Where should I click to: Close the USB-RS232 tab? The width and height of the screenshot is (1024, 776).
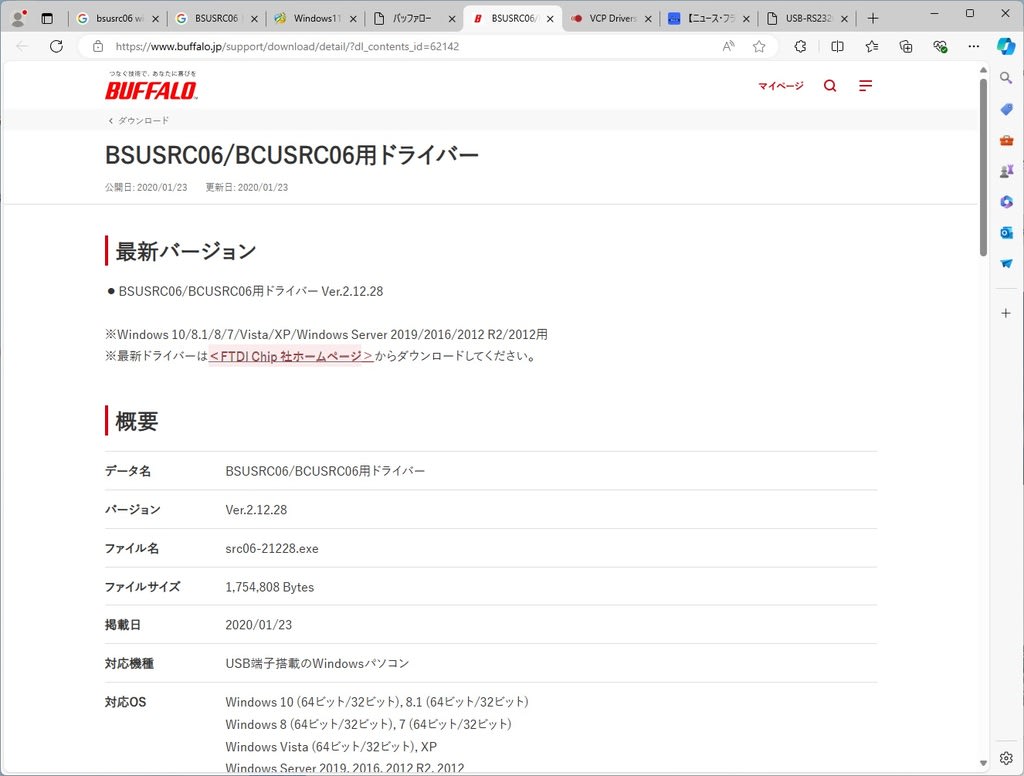pos(844,19)
